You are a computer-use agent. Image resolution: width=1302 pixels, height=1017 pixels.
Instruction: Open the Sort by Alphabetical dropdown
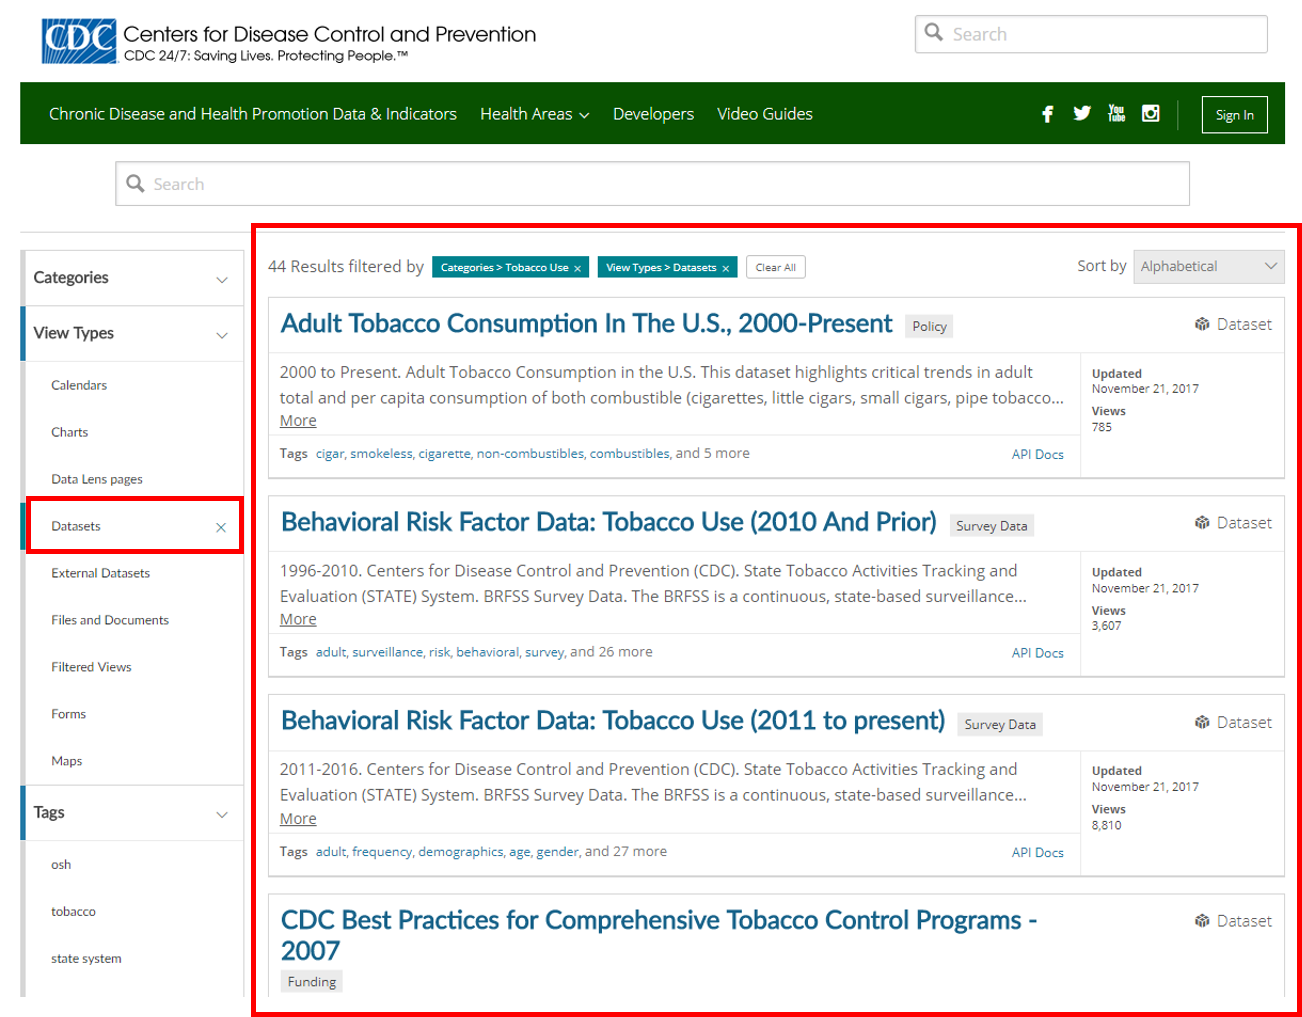pyautogui.click(x=1208, y=266)
